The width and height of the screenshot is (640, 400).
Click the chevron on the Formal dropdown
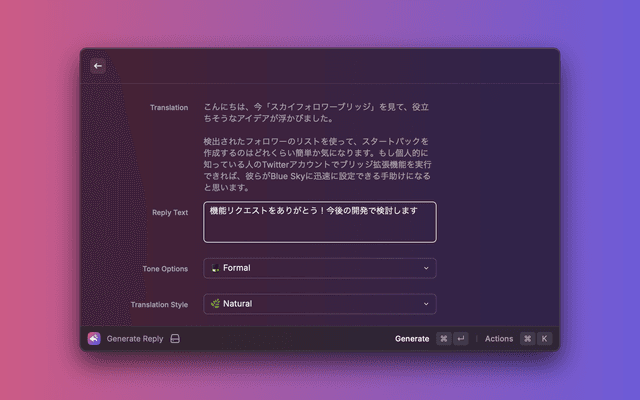pos(426,268)
